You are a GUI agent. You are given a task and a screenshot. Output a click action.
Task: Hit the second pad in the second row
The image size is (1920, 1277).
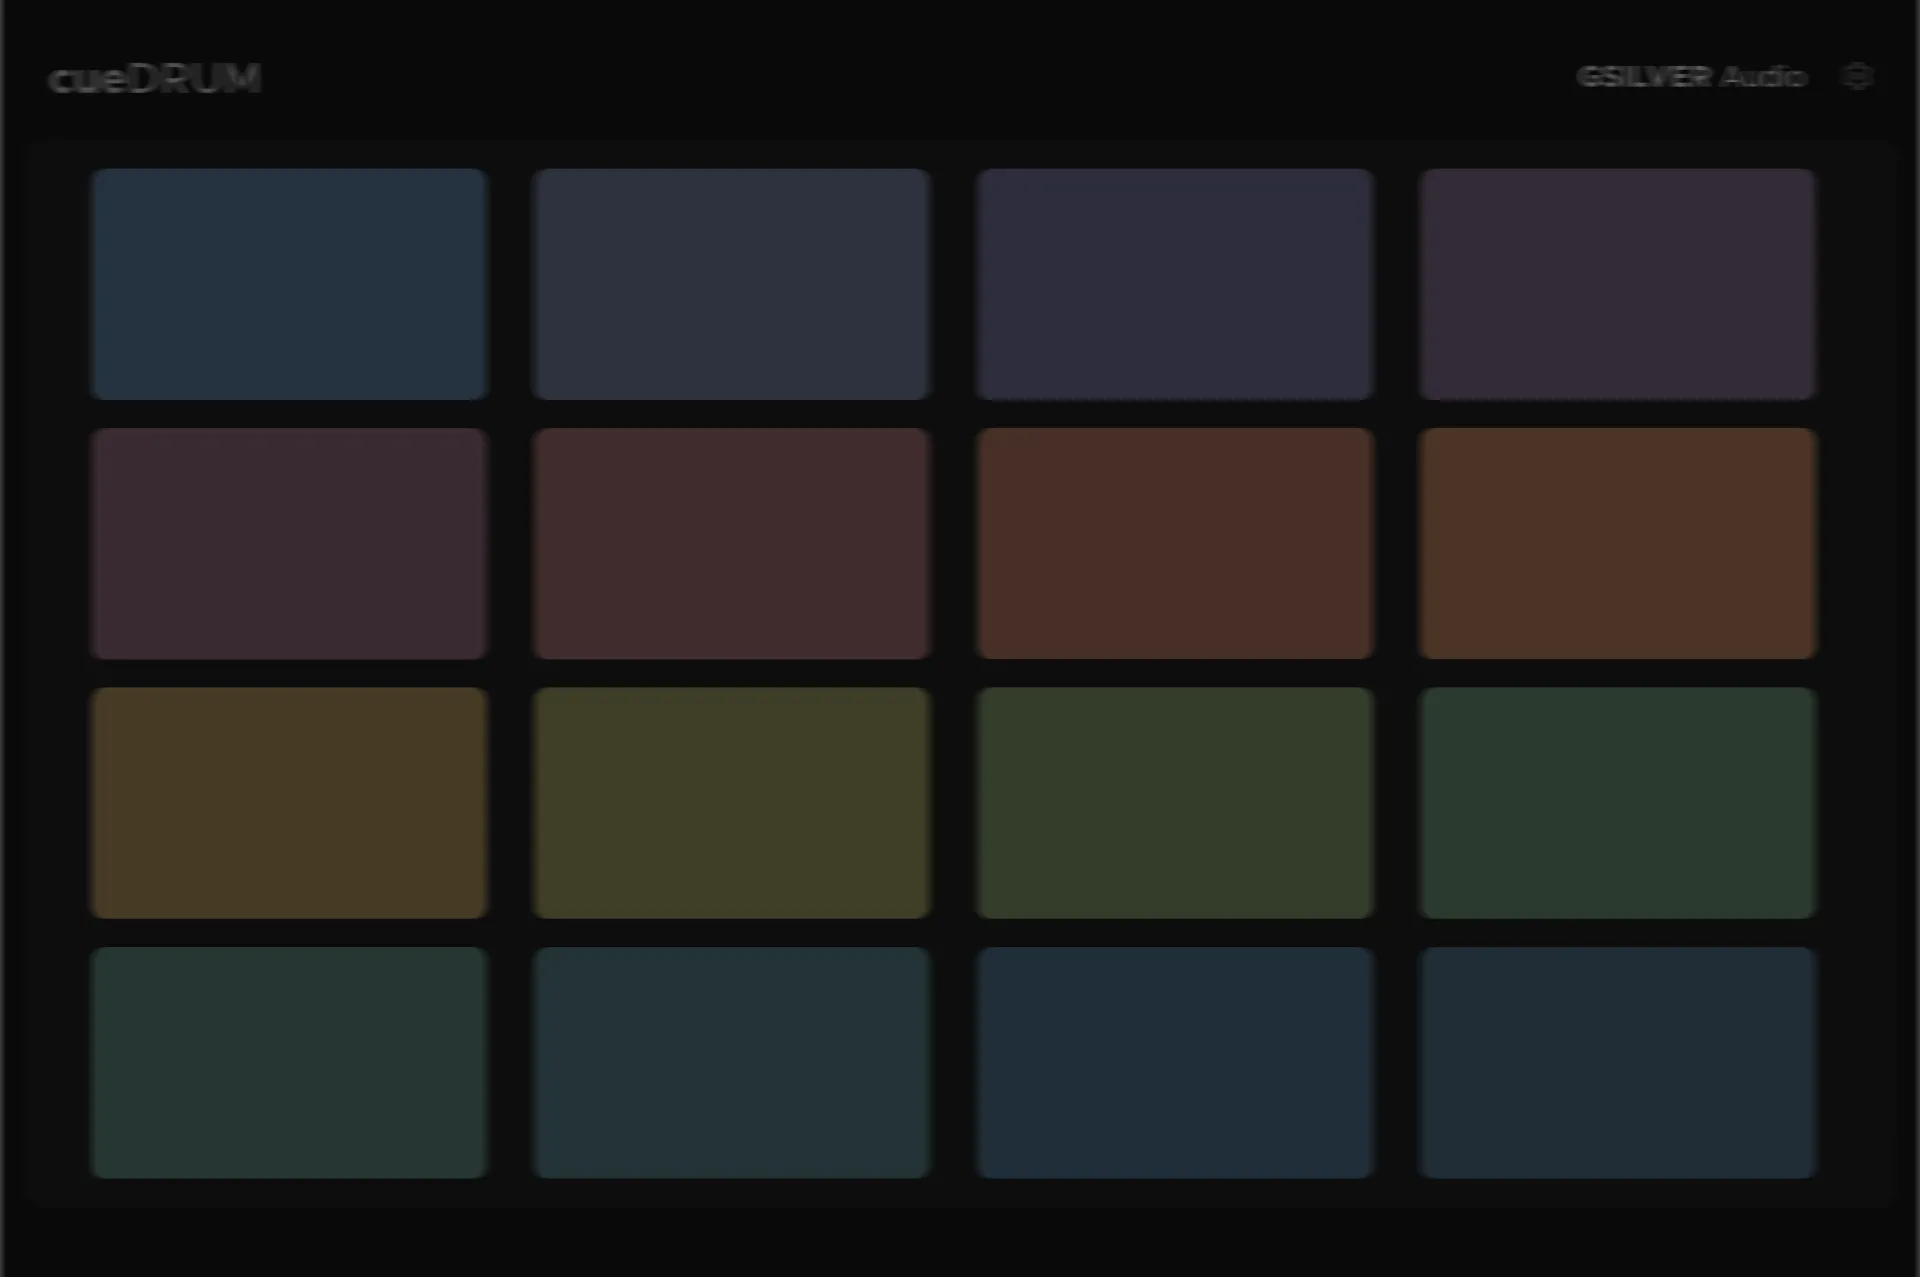click(732, 544)
